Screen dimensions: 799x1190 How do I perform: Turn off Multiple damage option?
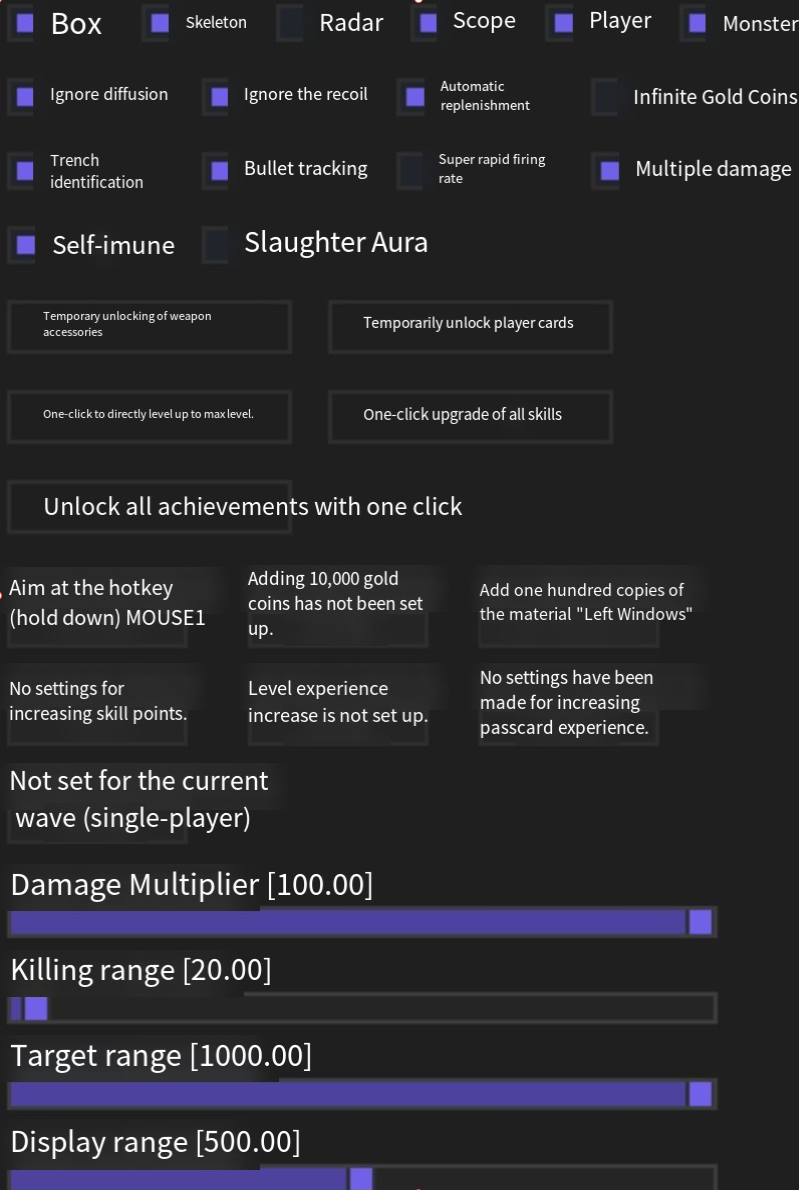(x=609, y=170)
